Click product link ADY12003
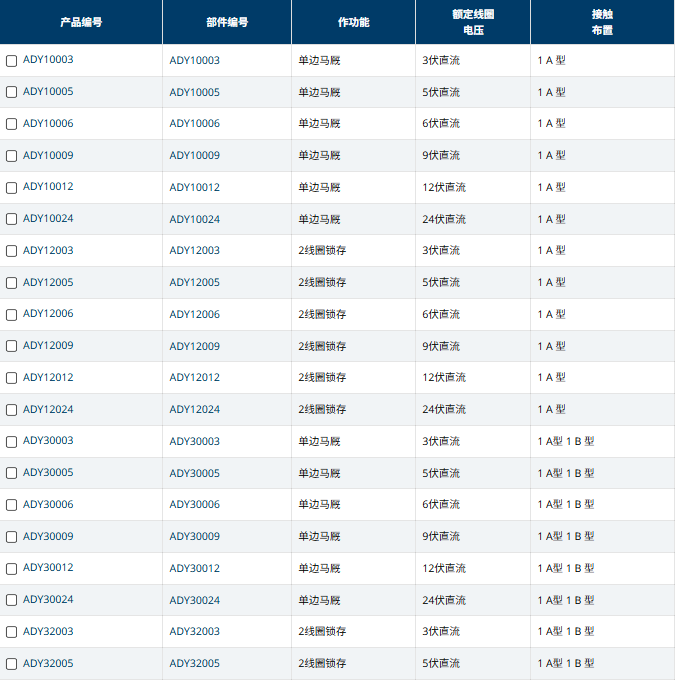 point(48,251)
